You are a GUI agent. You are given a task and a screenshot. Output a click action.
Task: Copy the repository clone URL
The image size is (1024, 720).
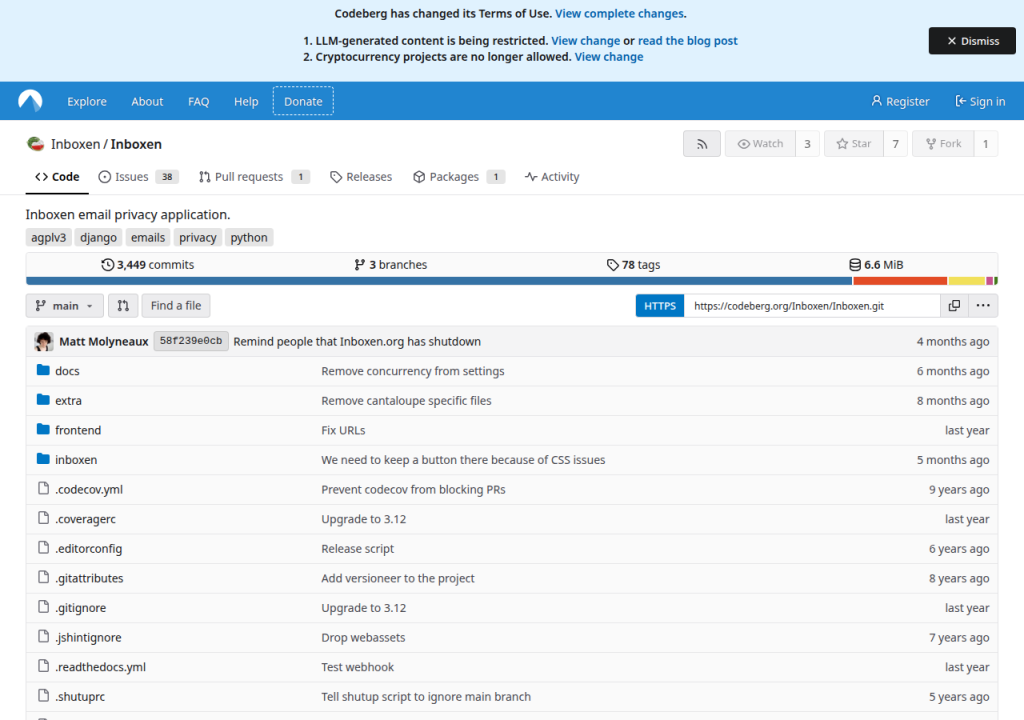click(954, 306)
